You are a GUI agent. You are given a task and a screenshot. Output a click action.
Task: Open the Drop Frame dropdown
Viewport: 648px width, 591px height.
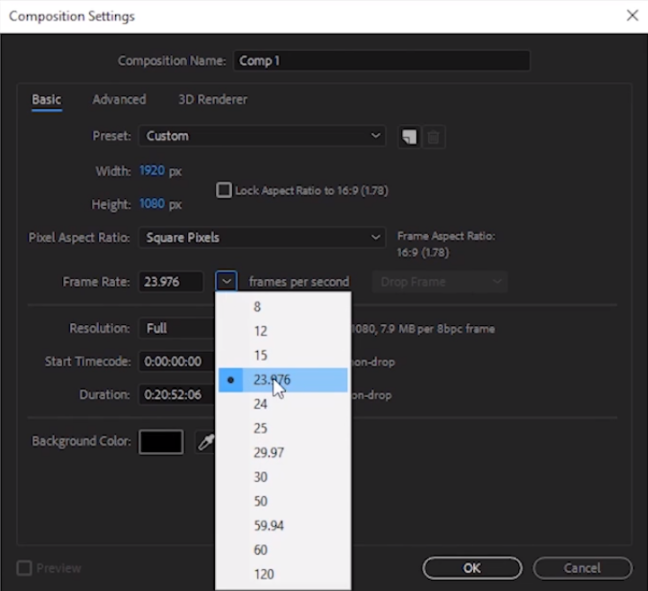tap(440, 282)
